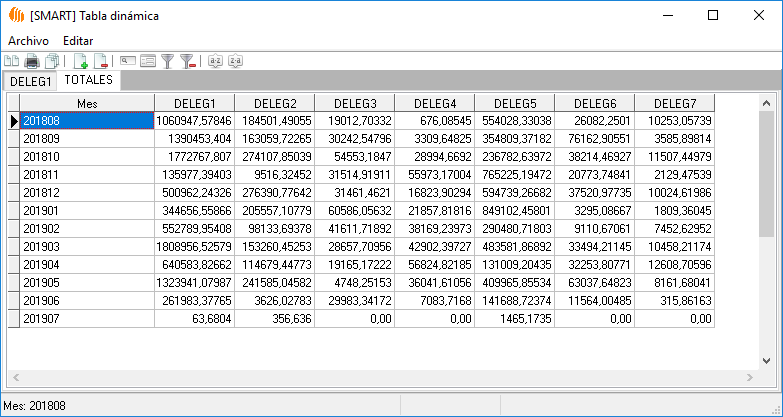This screenshot has height=417, width=783.
Task: Apply the filter using the funnel icon
Action: coord(168,61)
